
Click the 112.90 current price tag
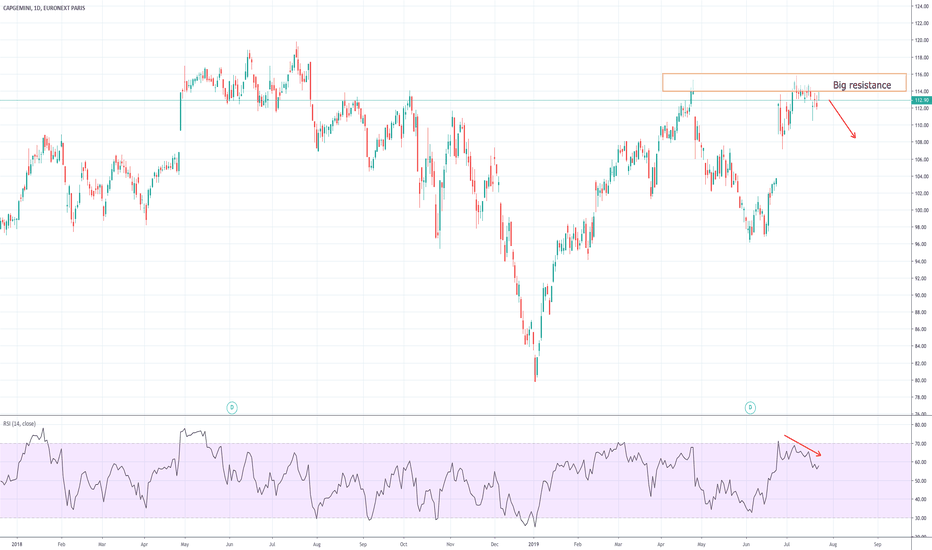tap(921, 100)
